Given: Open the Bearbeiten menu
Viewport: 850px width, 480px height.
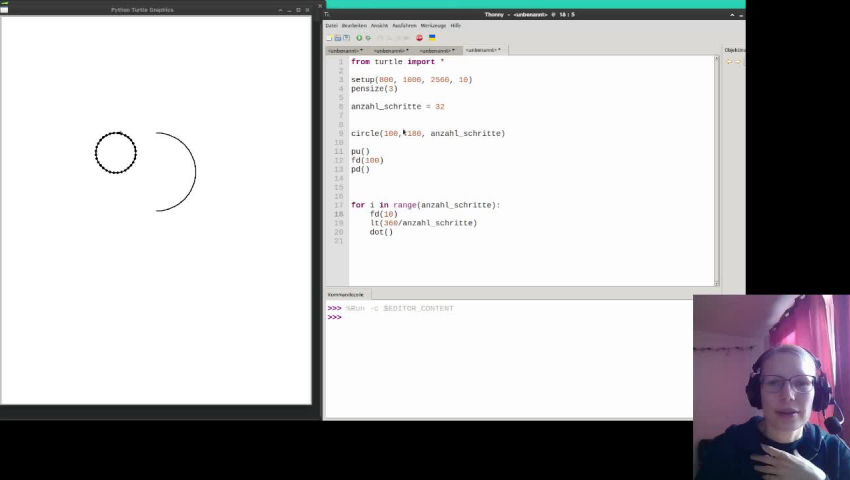Looking at the screenshot, I should click(354, 26).
